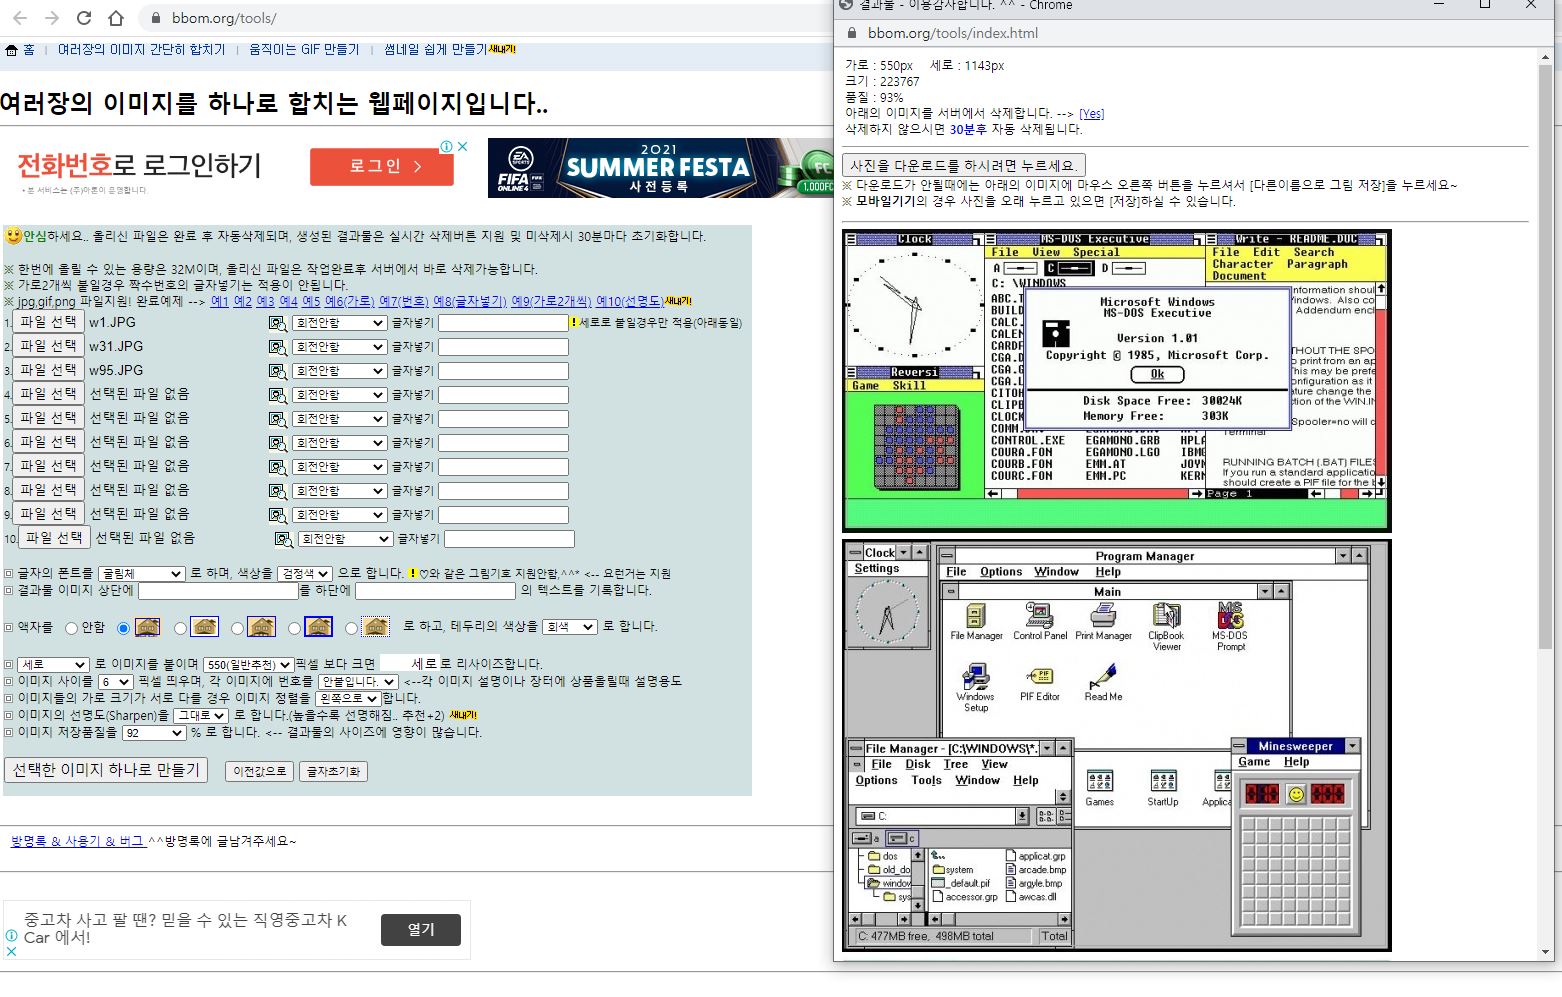
Task: Click the browser back arrow
Action: pyautogui.click(x=20, y=18)
